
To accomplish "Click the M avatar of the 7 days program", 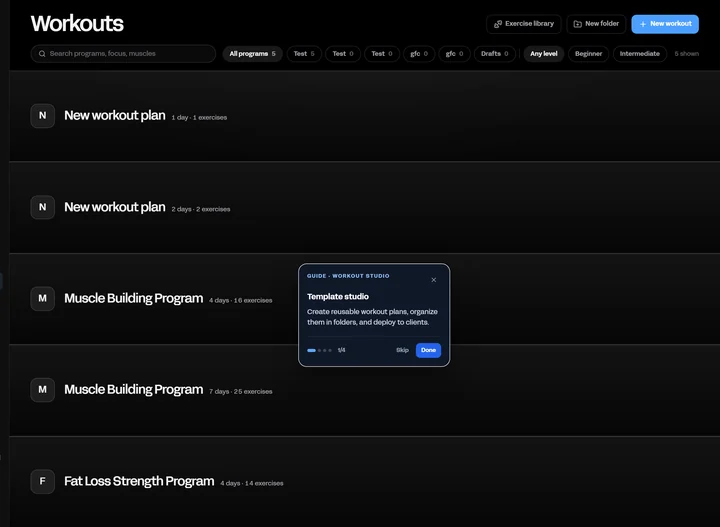I will point(43,390).
